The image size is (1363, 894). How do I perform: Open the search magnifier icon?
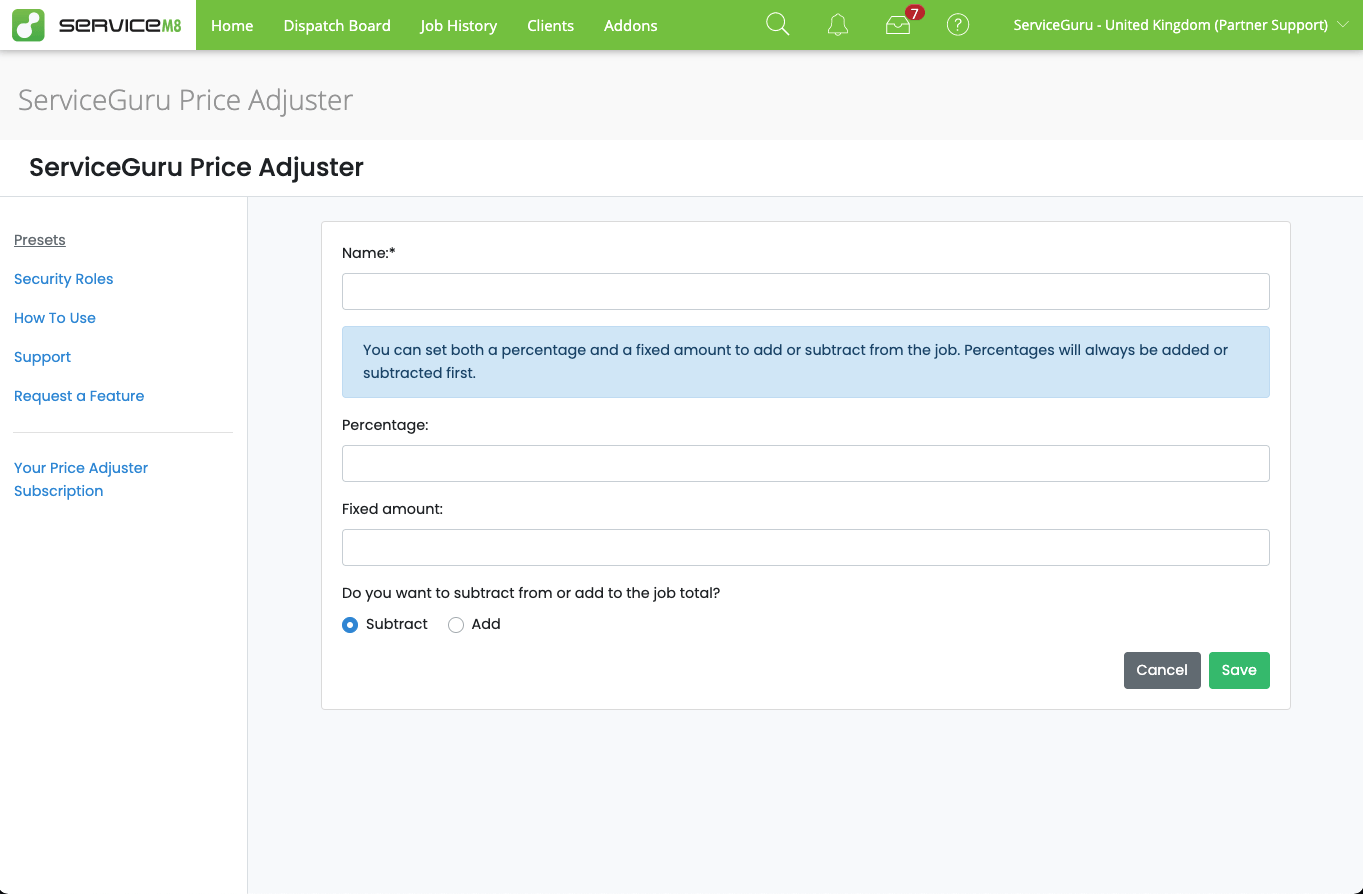coord(778,25)
